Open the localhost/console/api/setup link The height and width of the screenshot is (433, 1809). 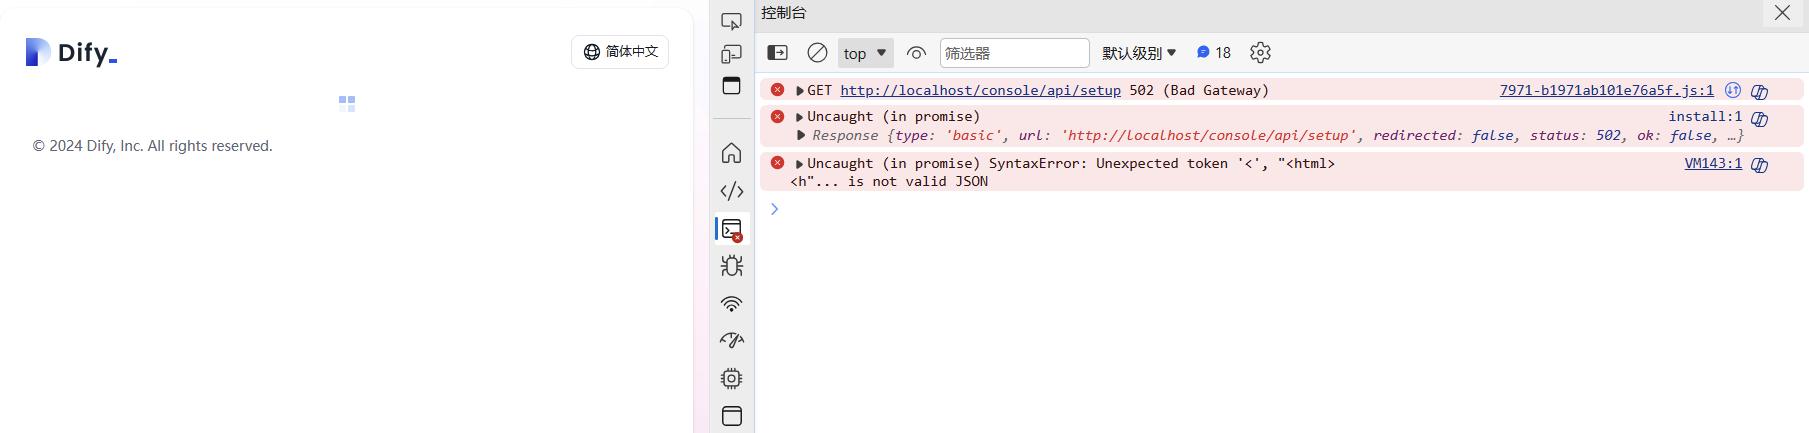coord(980,91)
